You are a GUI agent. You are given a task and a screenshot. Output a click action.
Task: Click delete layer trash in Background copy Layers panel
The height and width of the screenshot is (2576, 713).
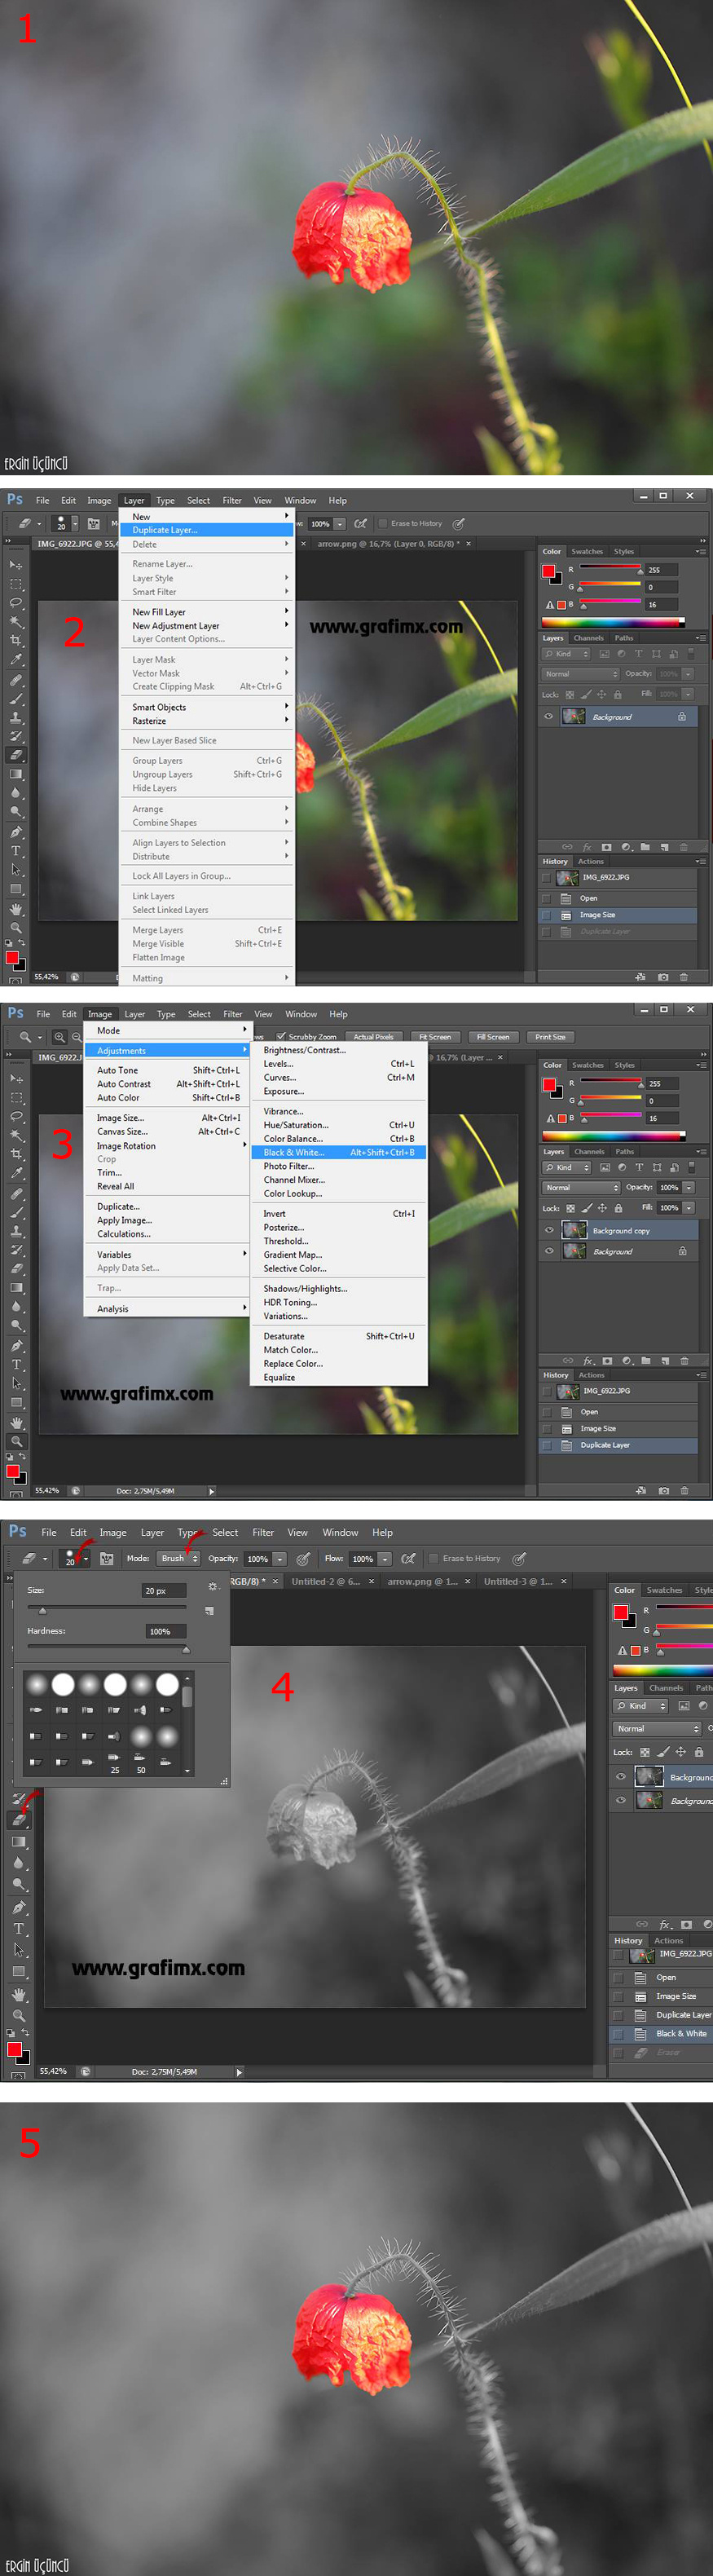tap(685, 1360)
